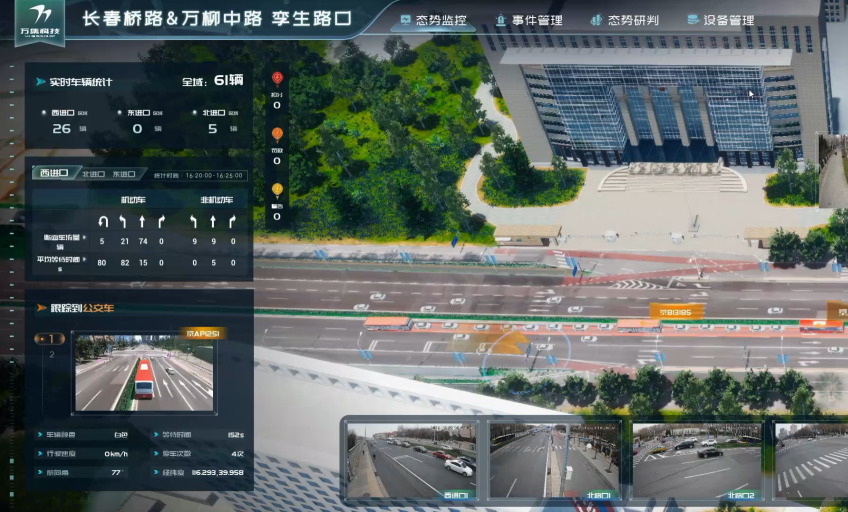The image size is (848, 512).
Task: Click the 万集科技 logo badge
Action: tap(39, 21)
